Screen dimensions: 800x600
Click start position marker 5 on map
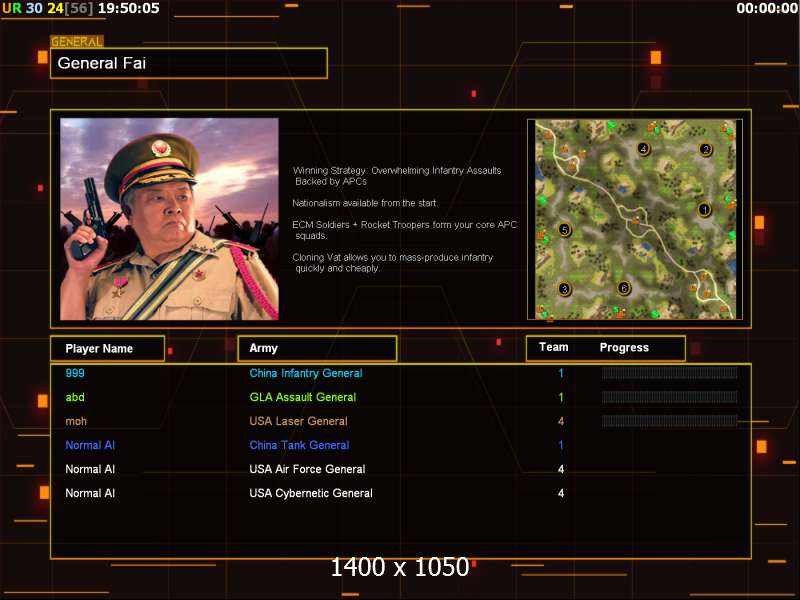click(564, 230)
